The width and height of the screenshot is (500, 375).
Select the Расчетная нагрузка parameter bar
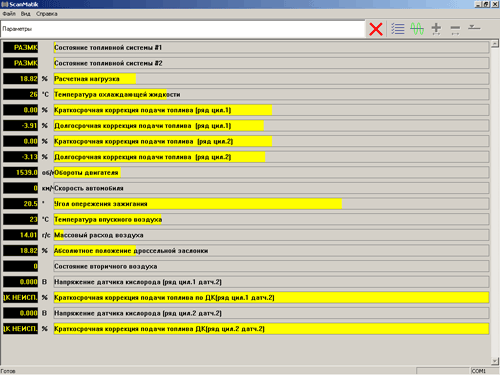click(271, 79)
